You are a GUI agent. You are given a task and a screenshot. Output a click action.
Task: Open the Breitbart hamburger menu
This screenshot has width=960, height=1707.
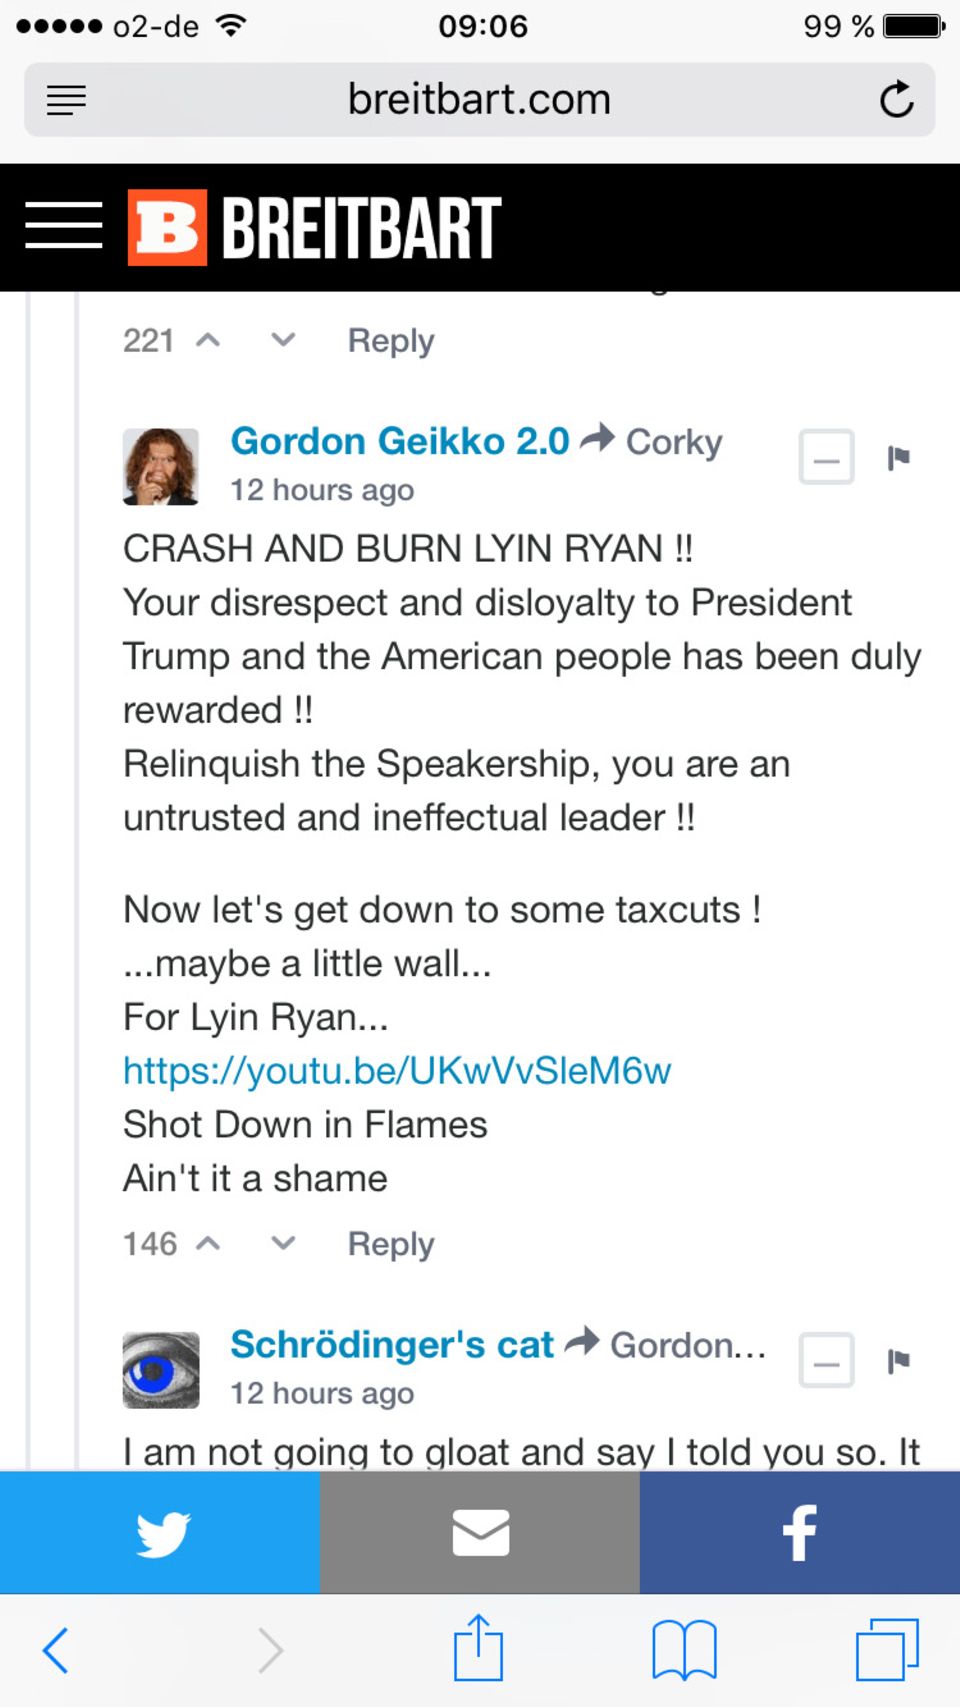64,225
